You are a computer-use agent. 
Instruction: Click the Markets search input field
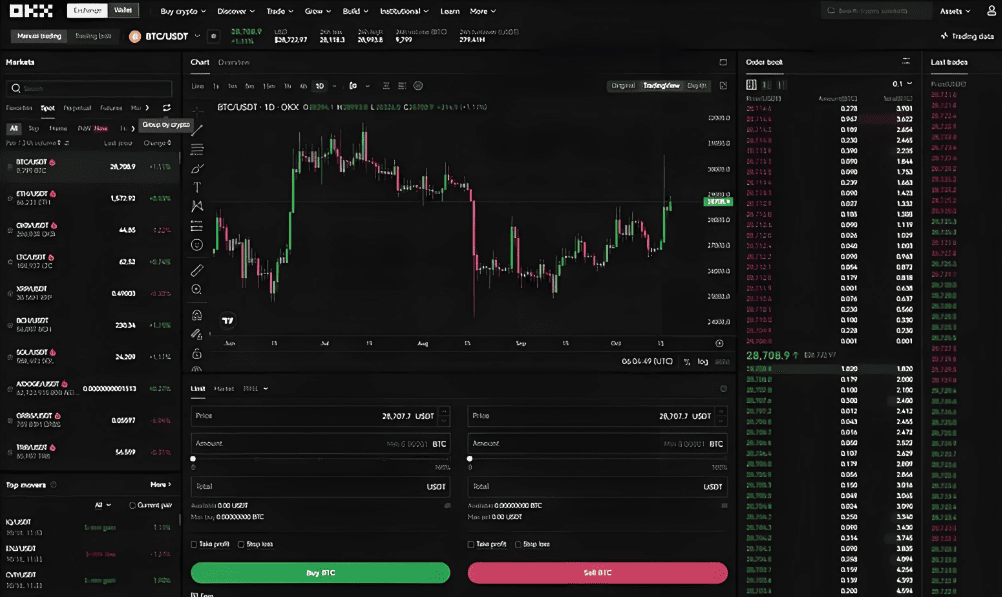90,88
